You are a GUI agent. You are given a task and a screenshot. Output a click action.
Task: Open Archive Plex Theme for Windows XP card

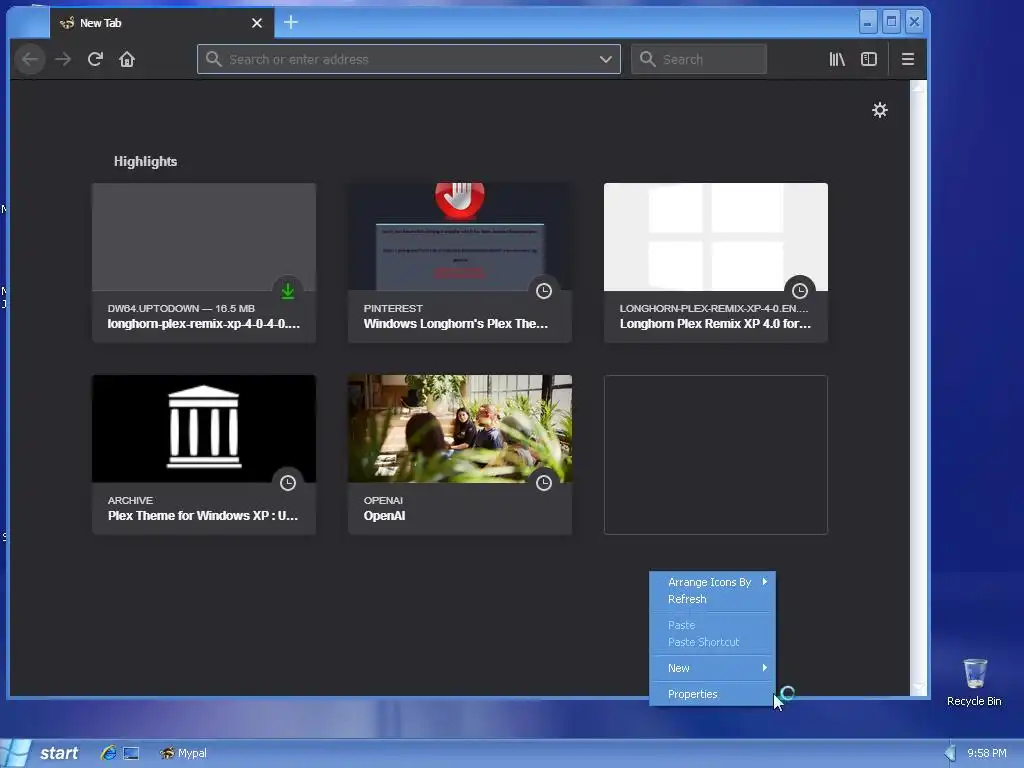204,455
